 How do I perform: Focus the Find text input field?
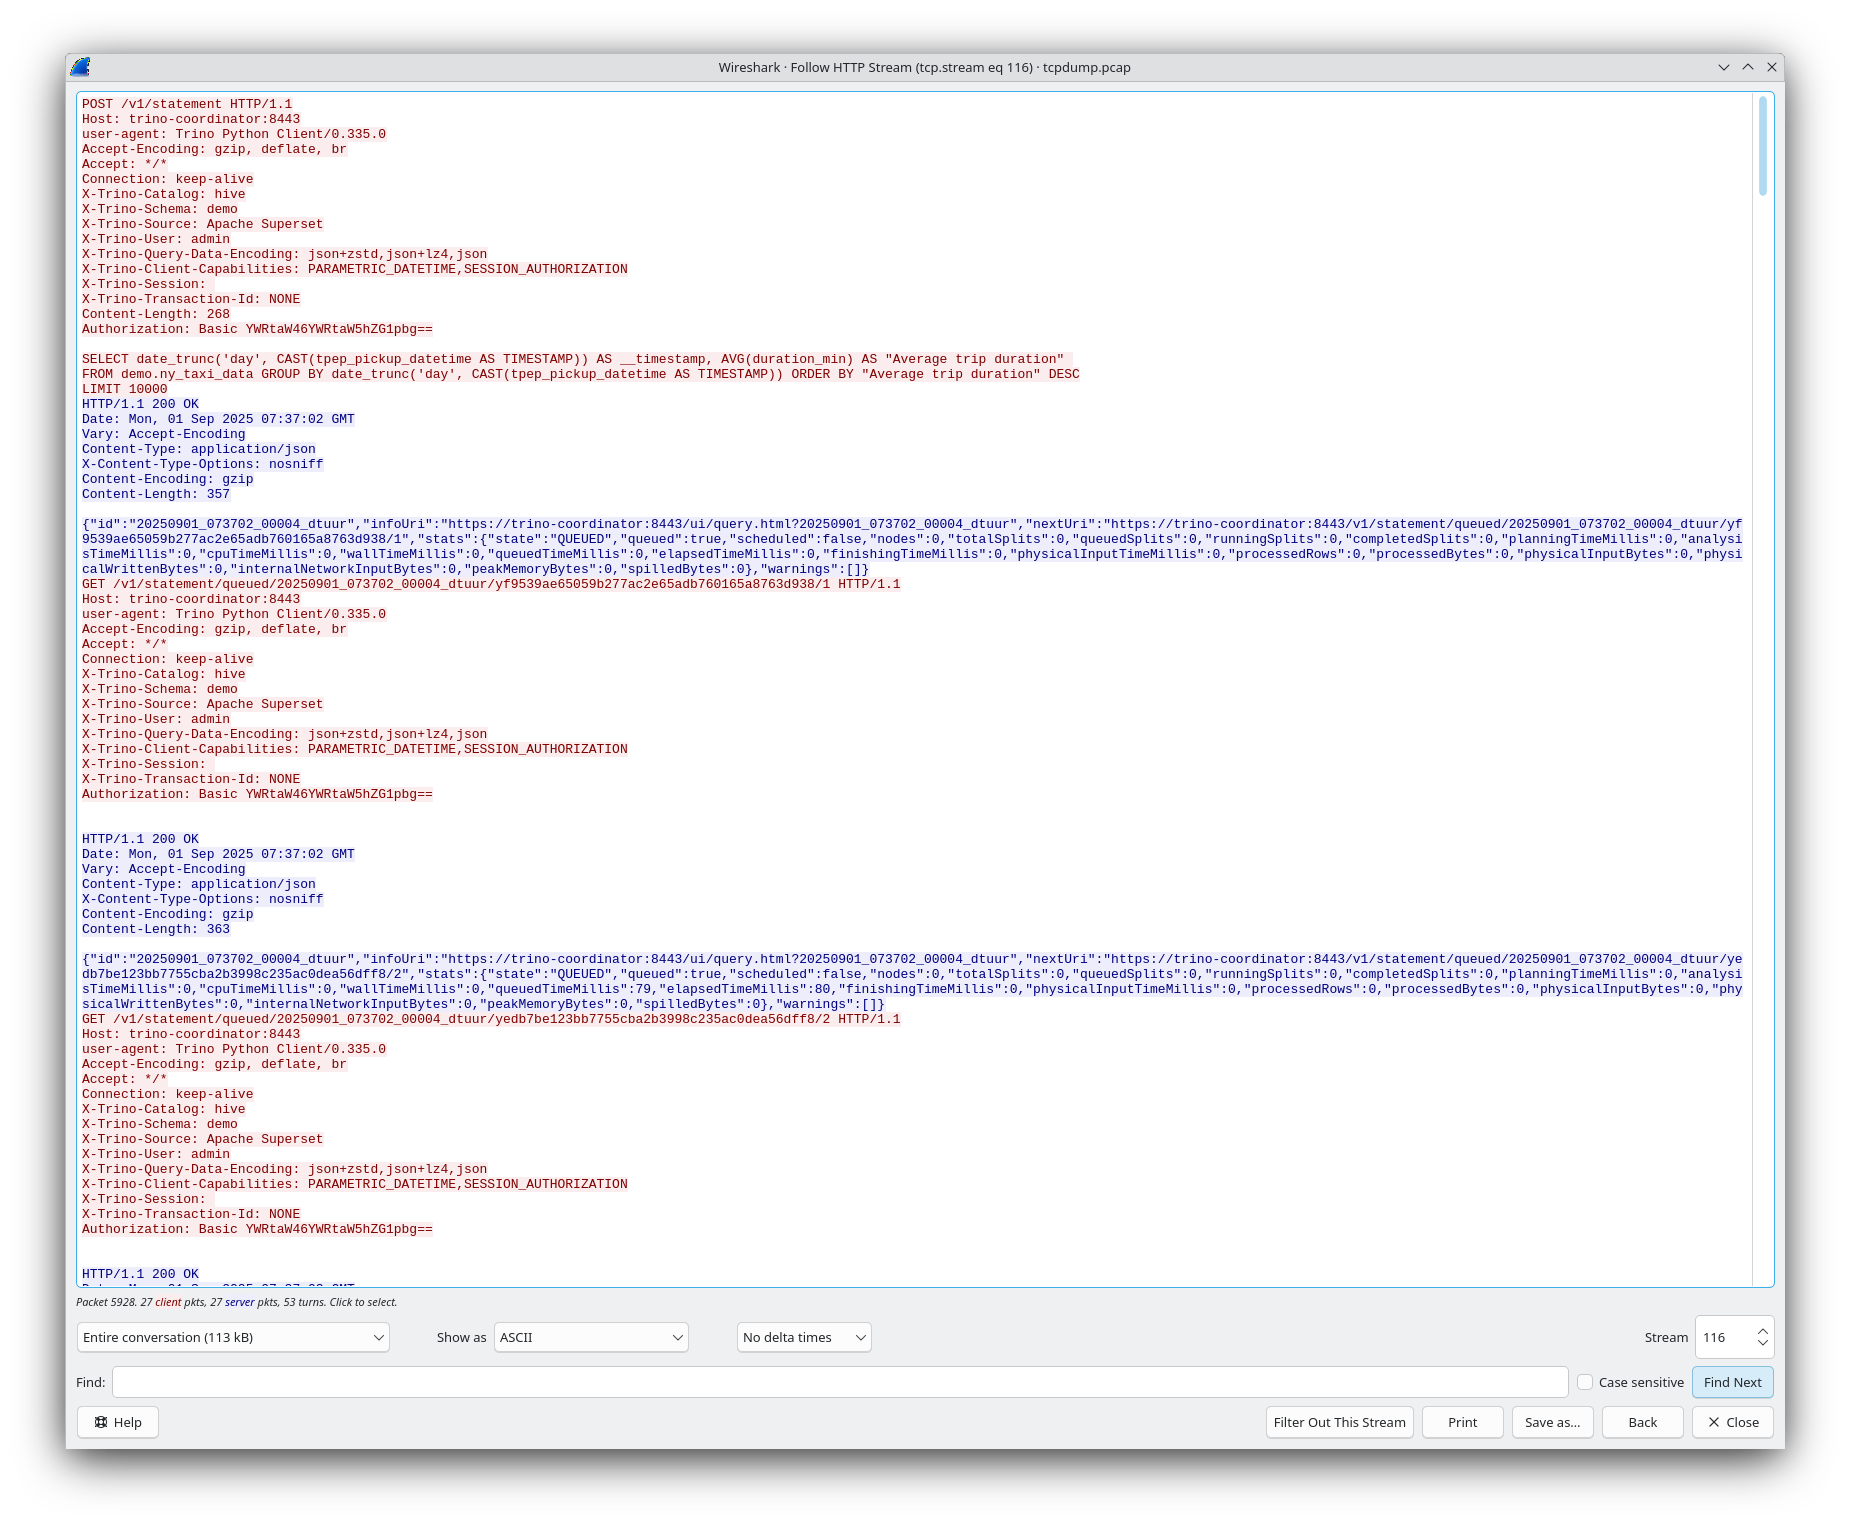pyautogui.click(x=839, y=1382)
